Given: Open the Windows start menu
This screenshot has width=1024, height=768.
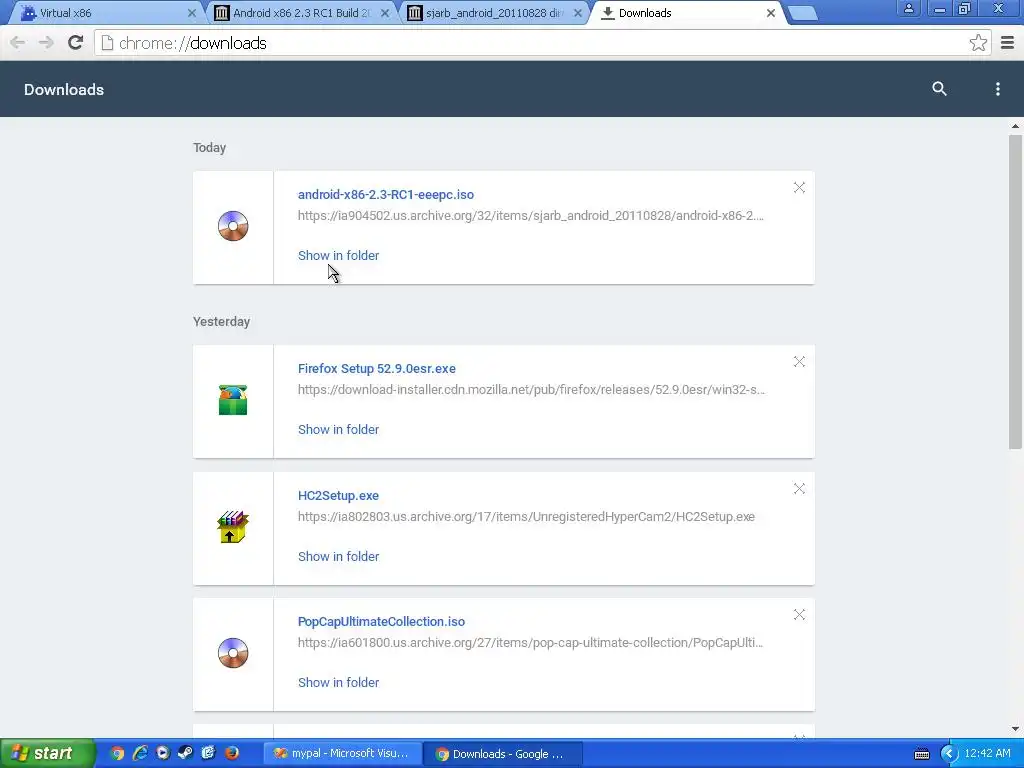Looking at the screenshot, I should point(47,753).
